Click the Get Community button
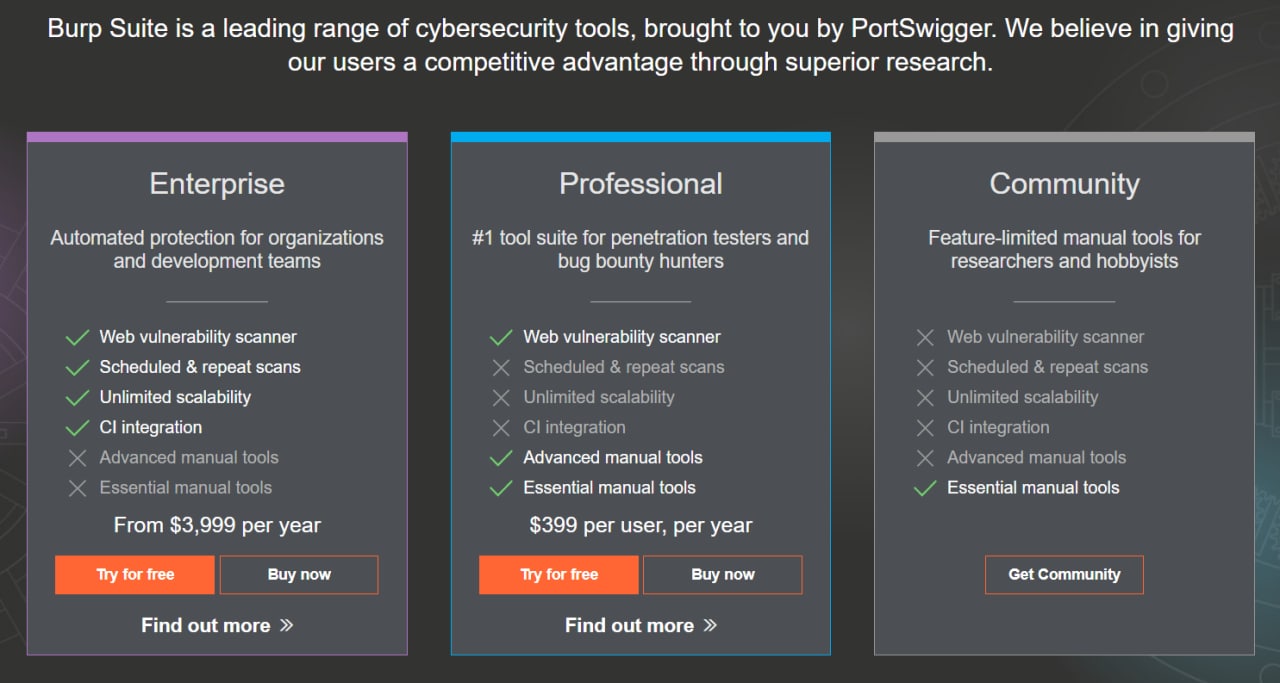 coord(1064,575)
